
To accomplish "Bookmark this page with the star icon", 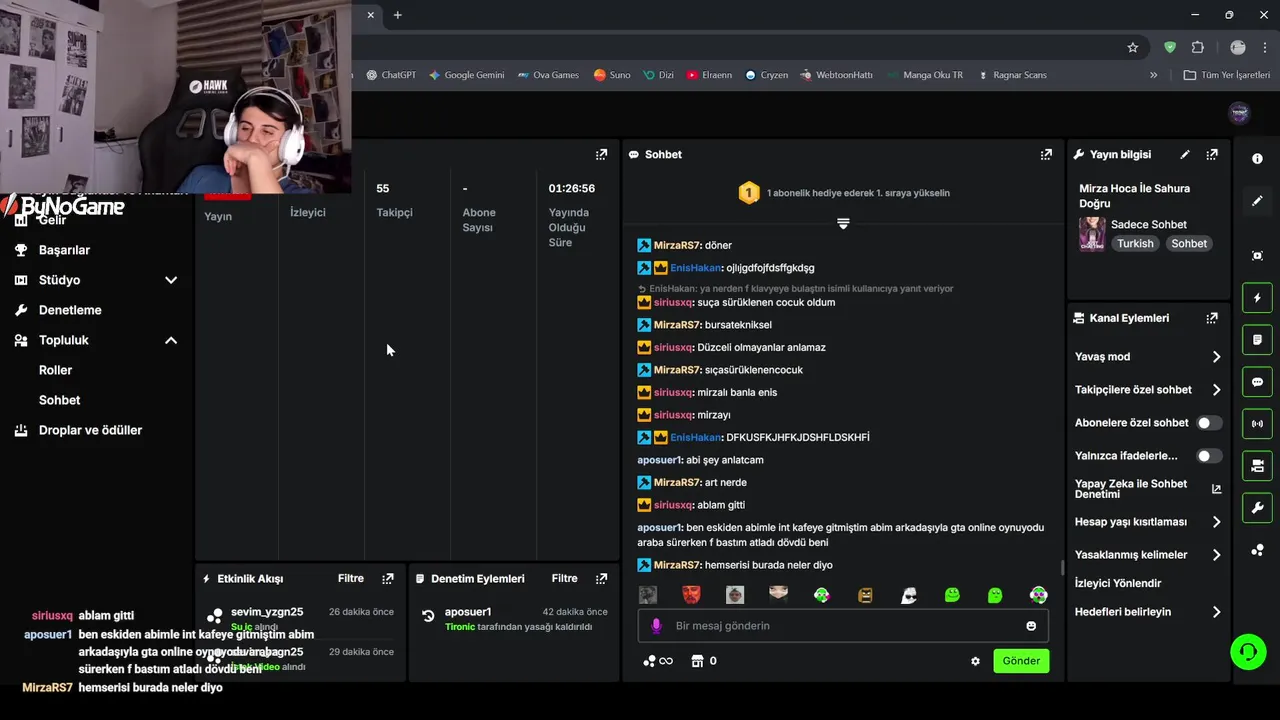I will pyautogui.click(x=1133, y=47).
